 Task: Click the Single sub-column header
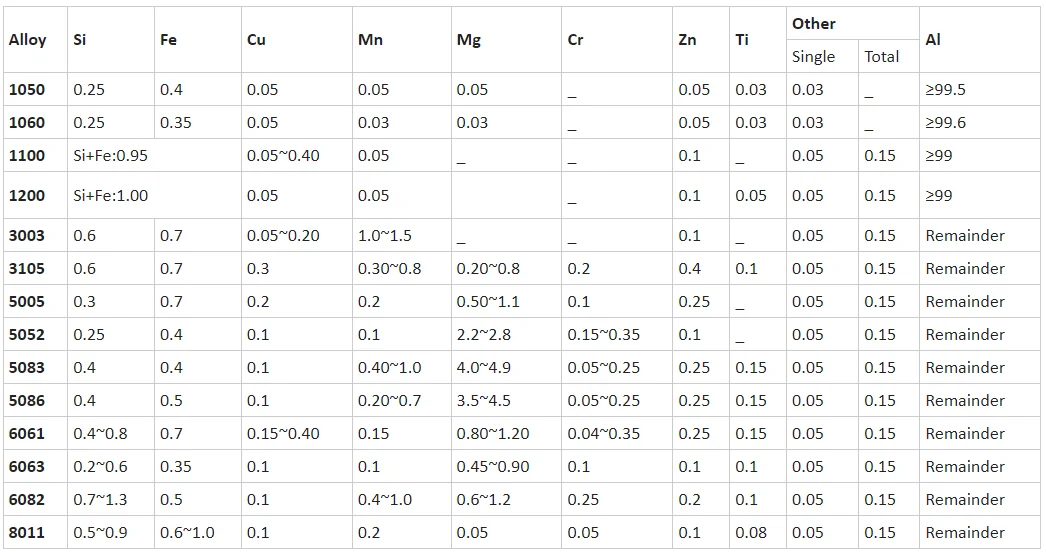(x=813, y=57)
